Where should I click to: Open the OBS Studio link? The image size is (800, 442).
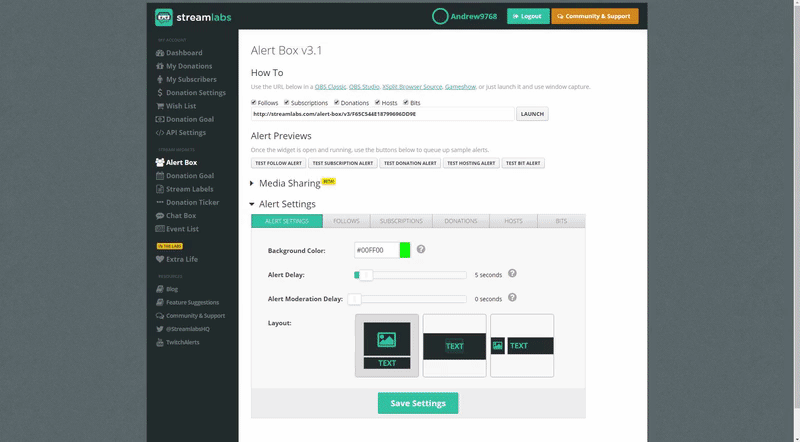[x=364, y=87]
